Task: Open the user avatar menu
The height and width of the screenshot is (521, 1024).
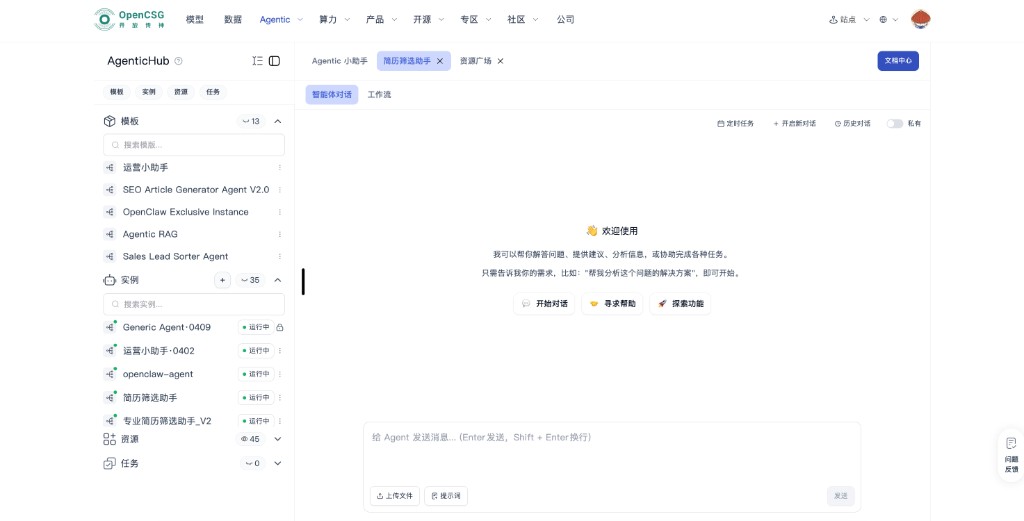Action: click(x=920, y=19)
